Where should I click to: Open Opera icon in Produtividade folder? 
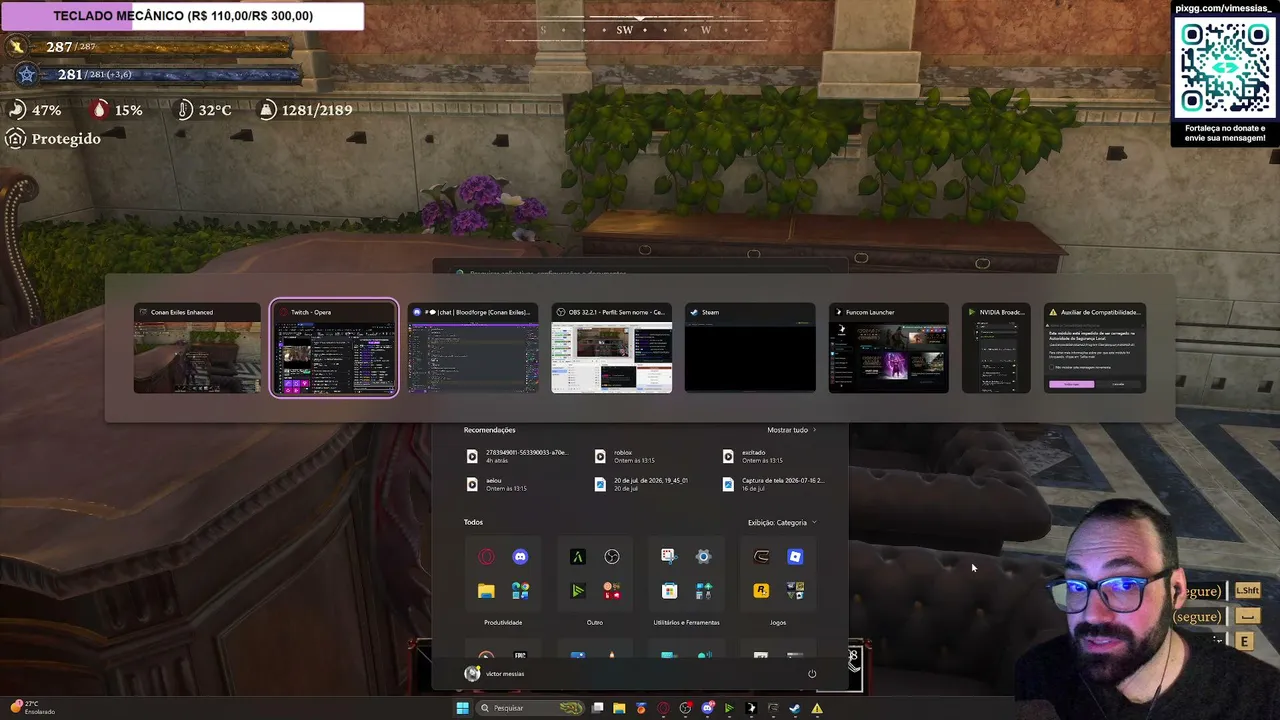(486, 557)
